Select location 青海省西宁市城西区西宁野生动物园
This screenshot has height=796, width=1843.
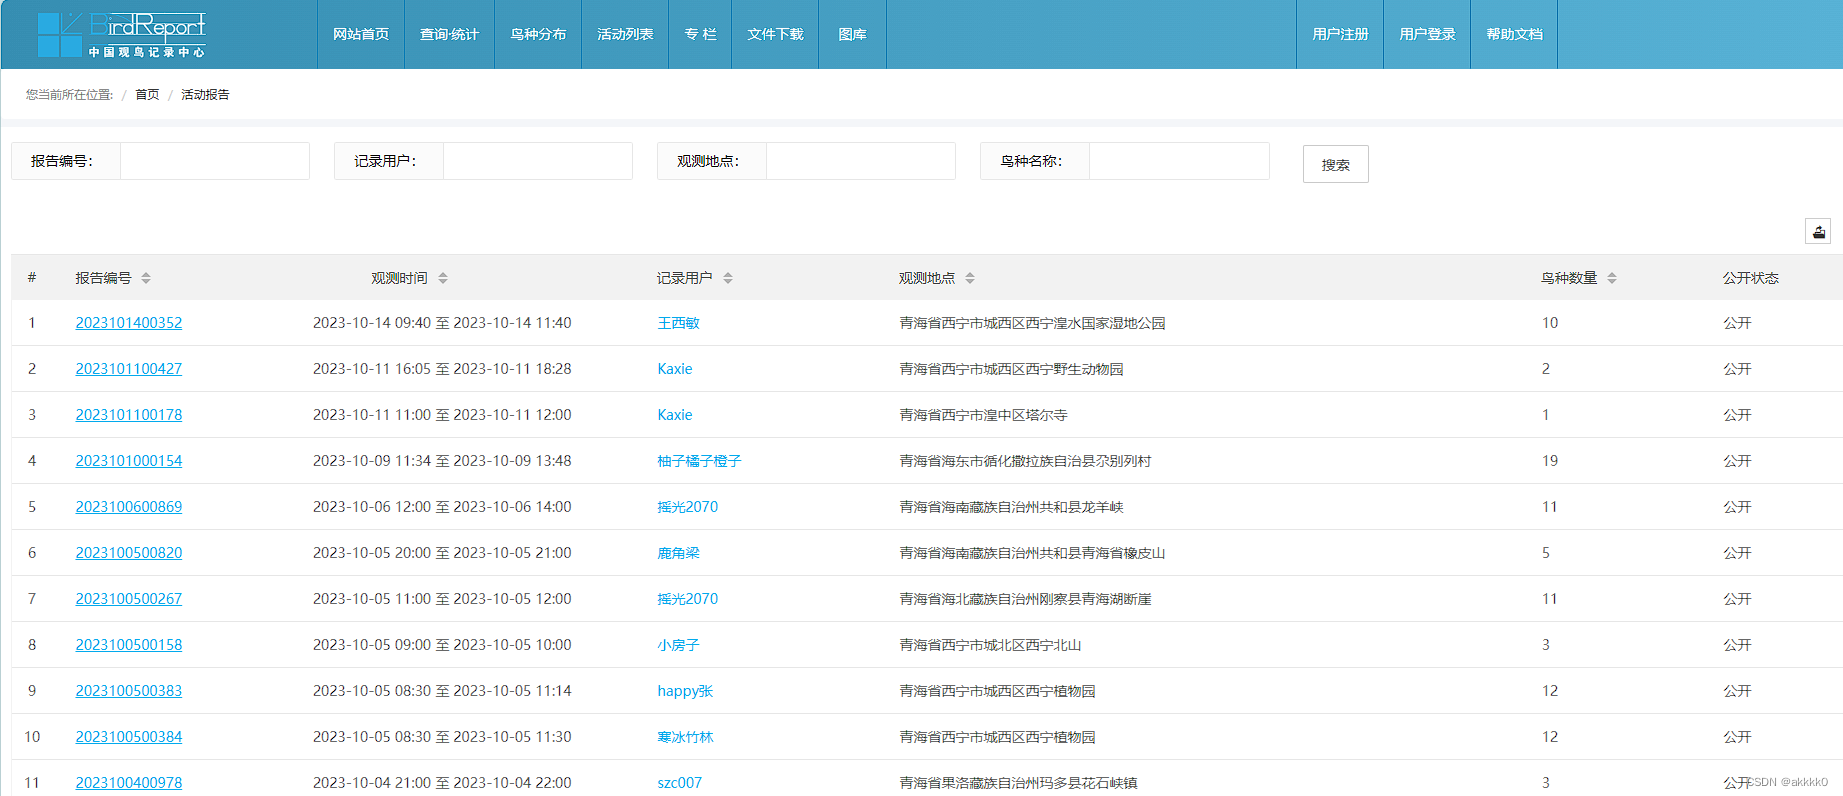point(1011,369)
